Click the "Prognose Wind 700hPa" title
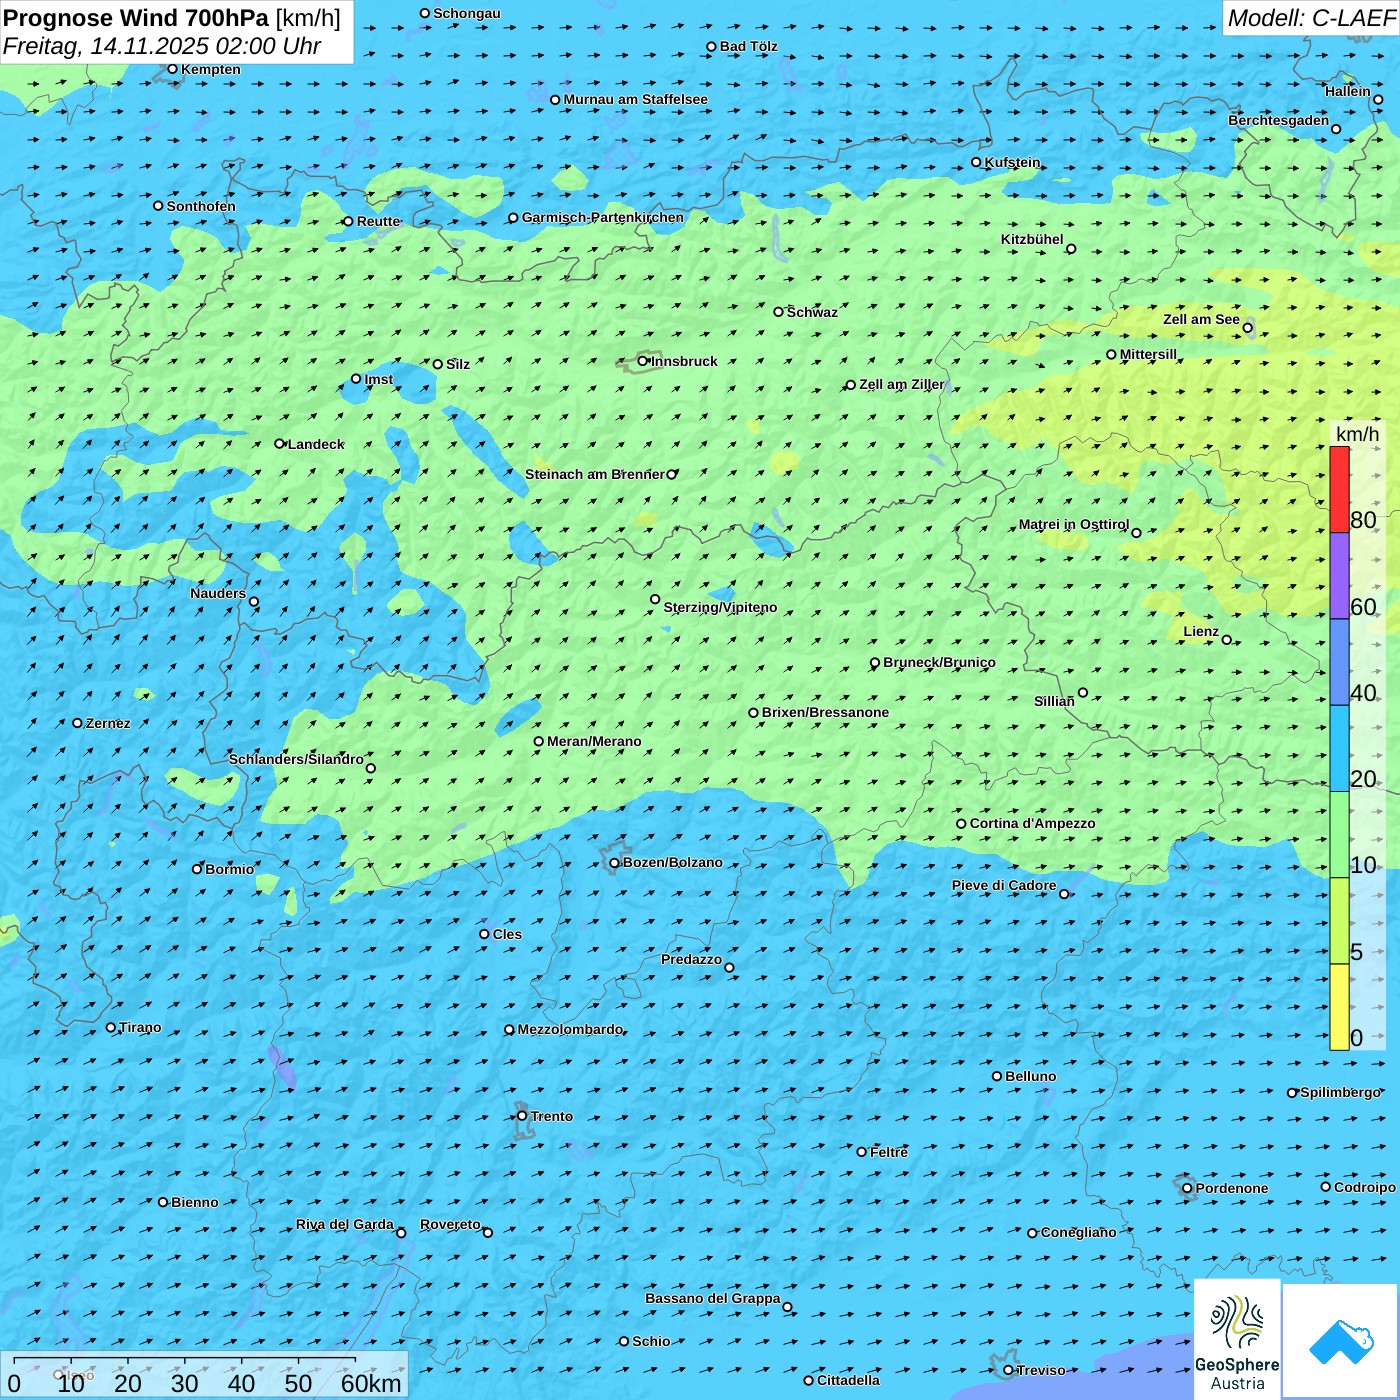The image size is (1400, 1400). coord(136,18)
